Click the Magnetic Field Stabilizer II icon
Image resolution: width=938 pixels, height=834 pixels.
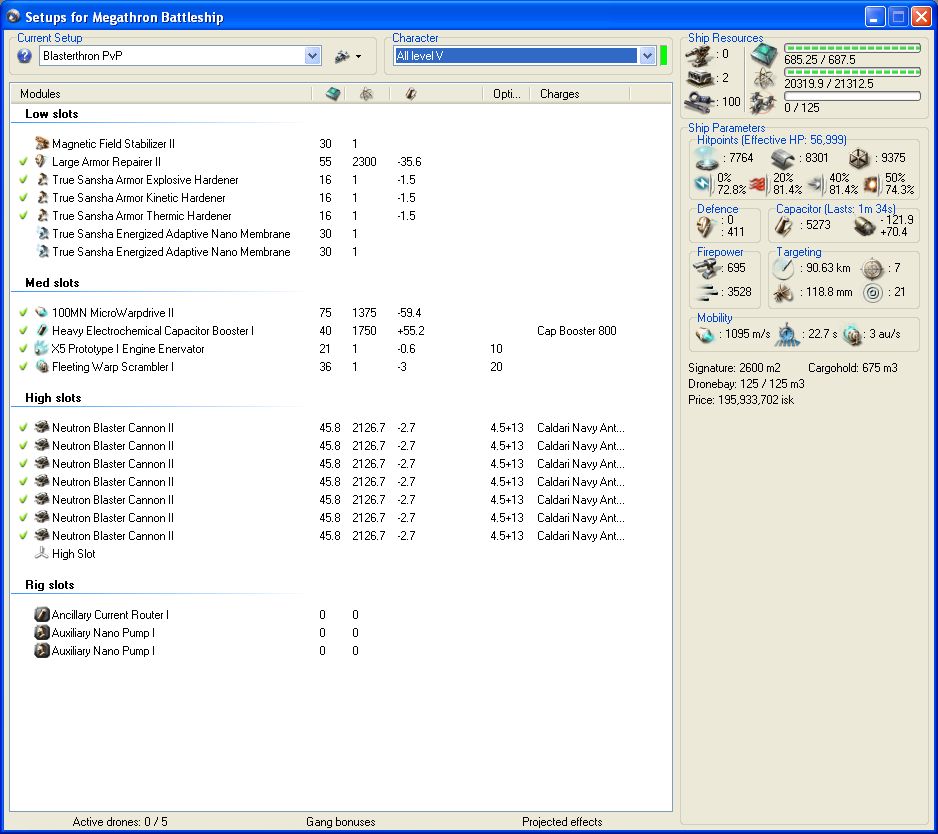tap(42, 144)
